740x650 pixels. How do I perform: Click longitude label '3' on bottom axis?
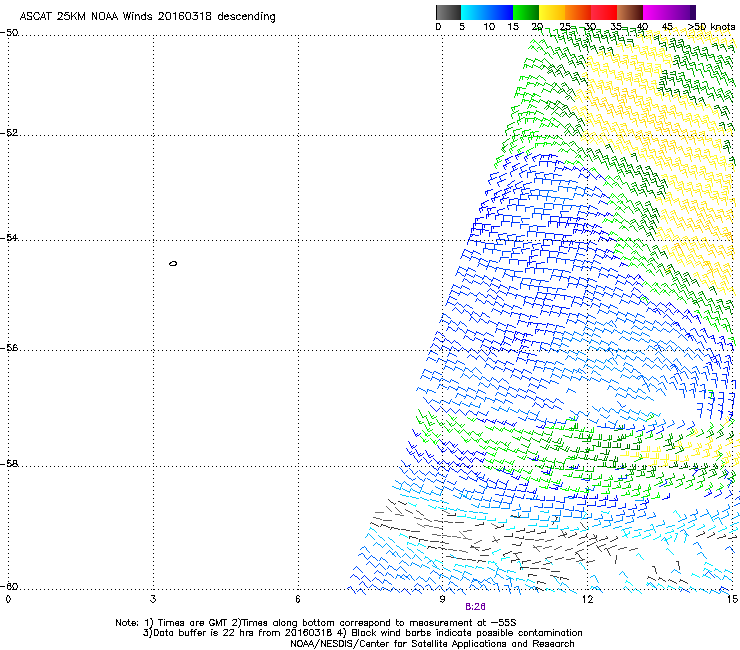click(x=153, y=599)
